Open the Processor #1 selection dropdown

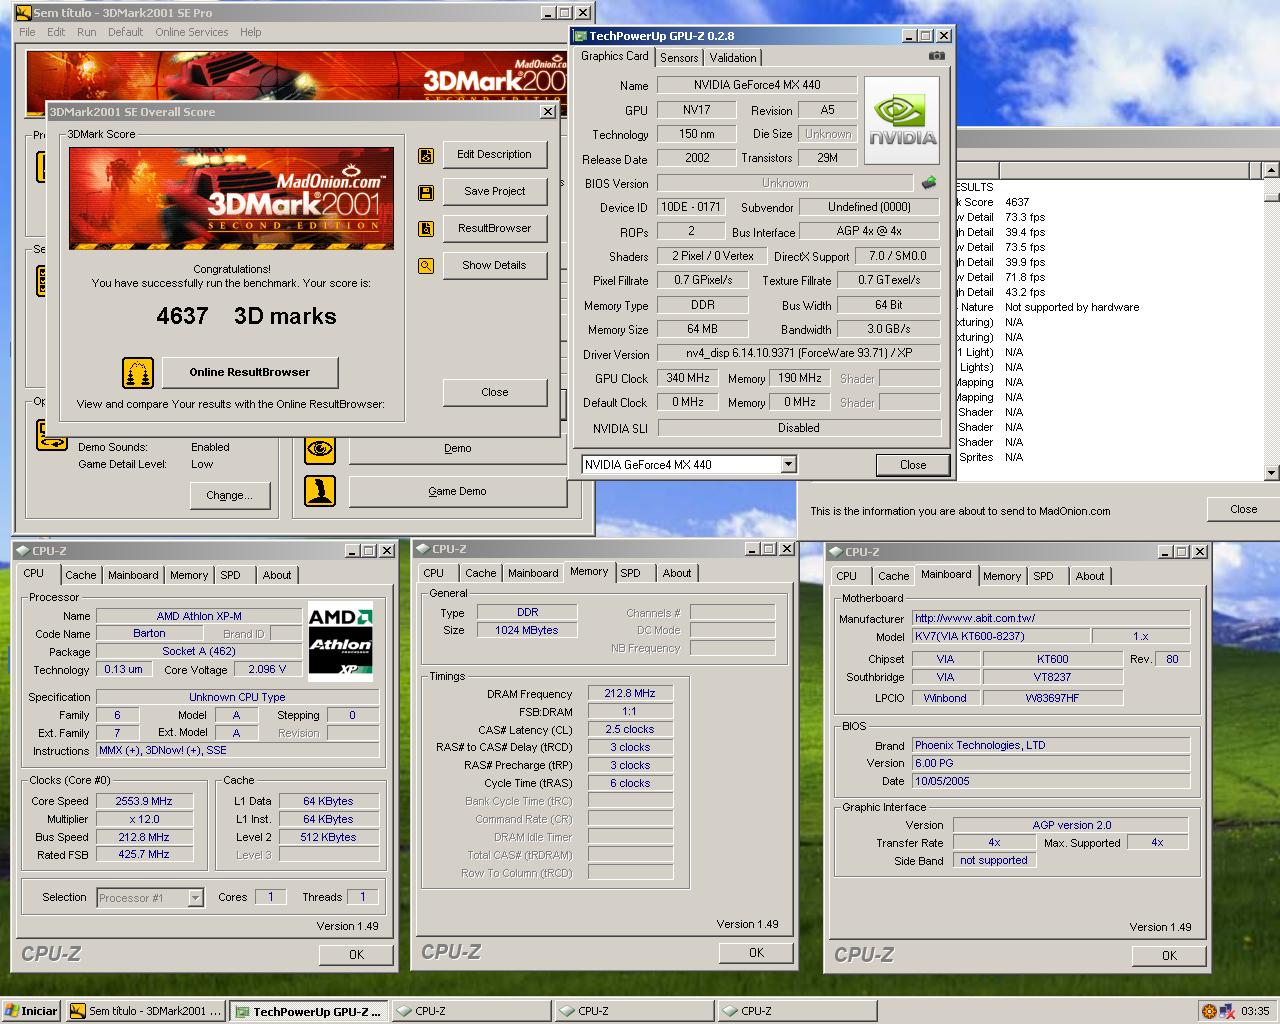click(196, 898)
